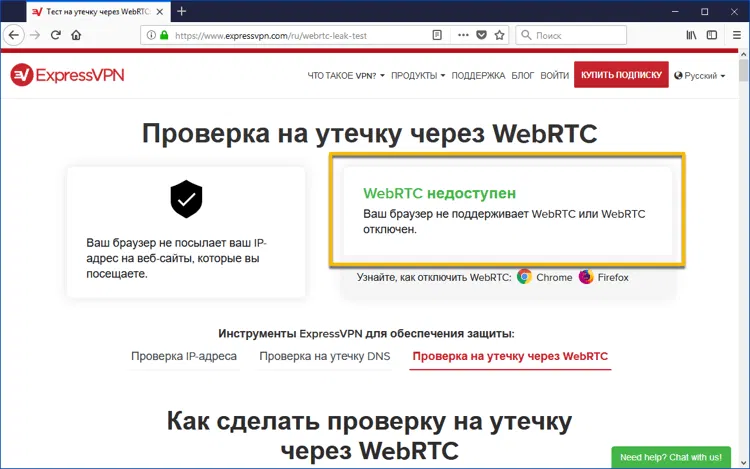Screen dimensions: 750x469
Task: Click the WebRTC недоступен heading
Action: [440, 193]
